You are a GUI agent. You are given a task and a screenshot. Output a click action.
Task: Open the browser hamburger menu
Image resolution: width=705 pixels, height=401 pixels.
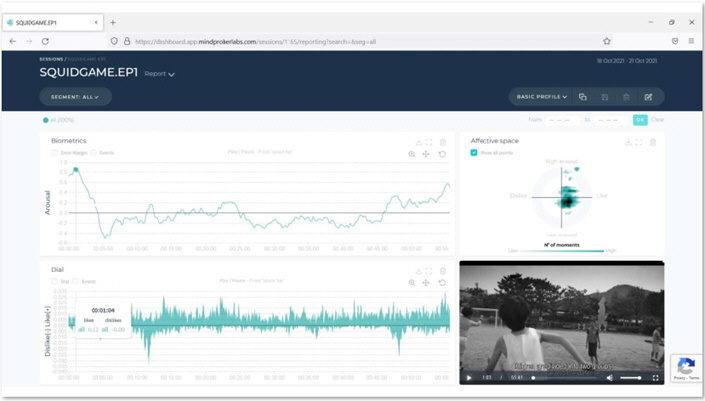tap(691, 41)
